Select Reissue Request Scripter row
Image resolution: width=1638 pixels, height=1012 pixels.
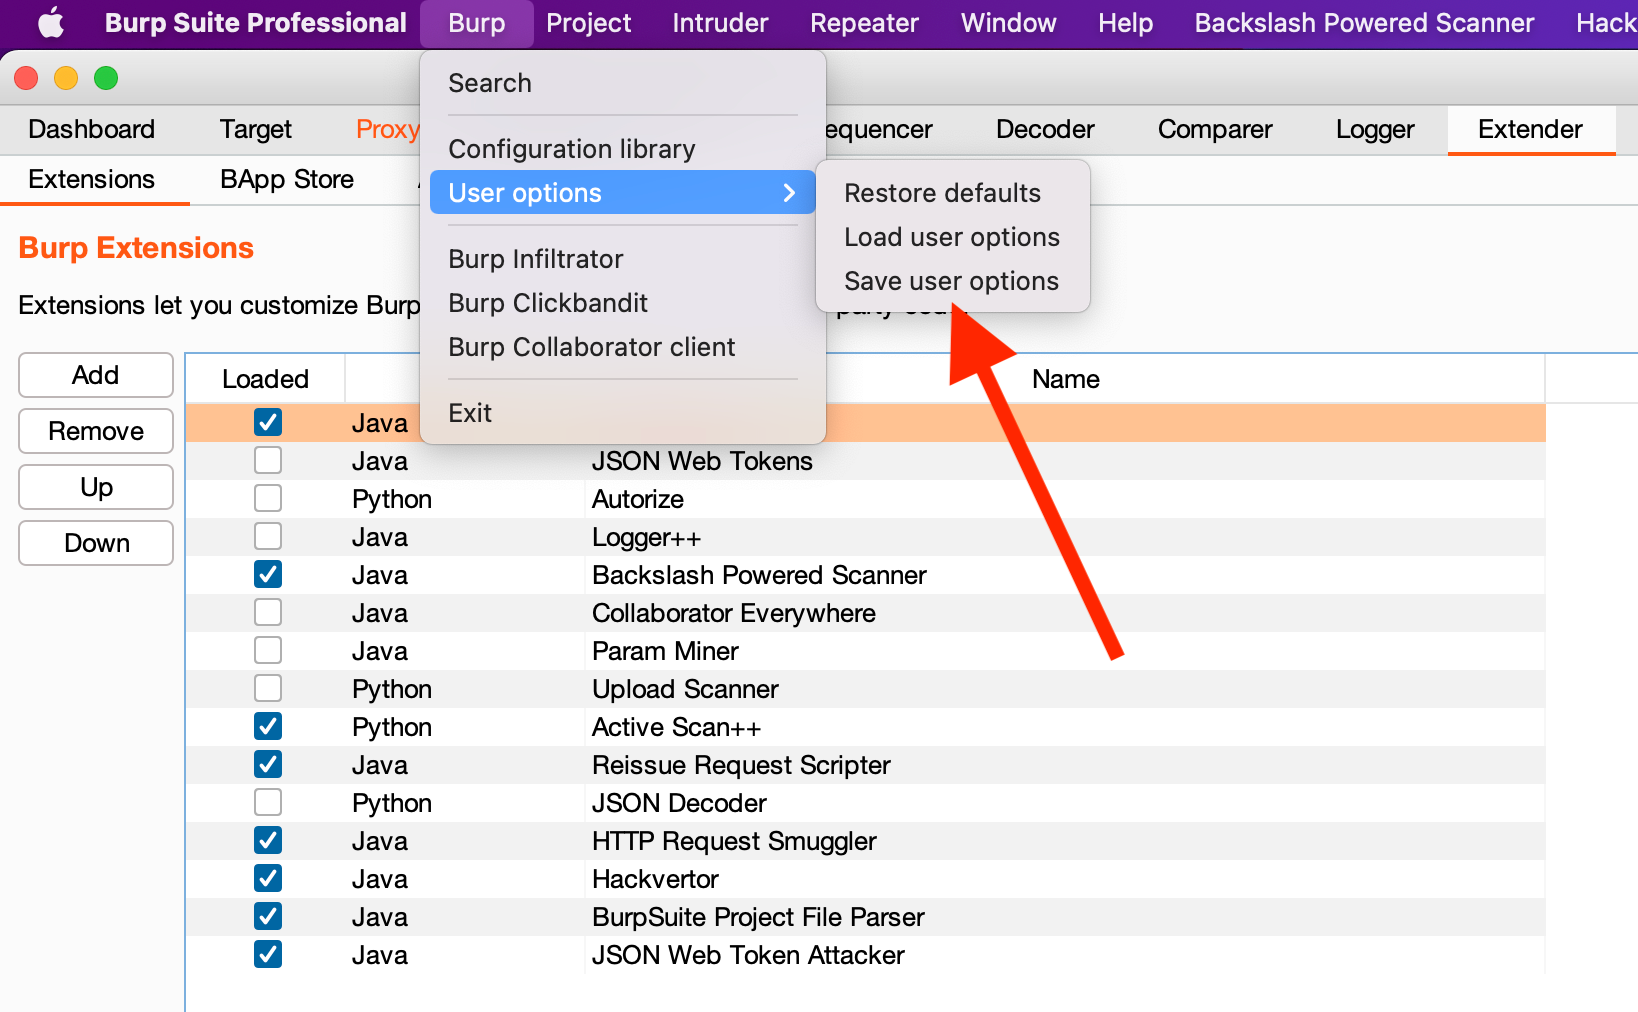(865, 765)
